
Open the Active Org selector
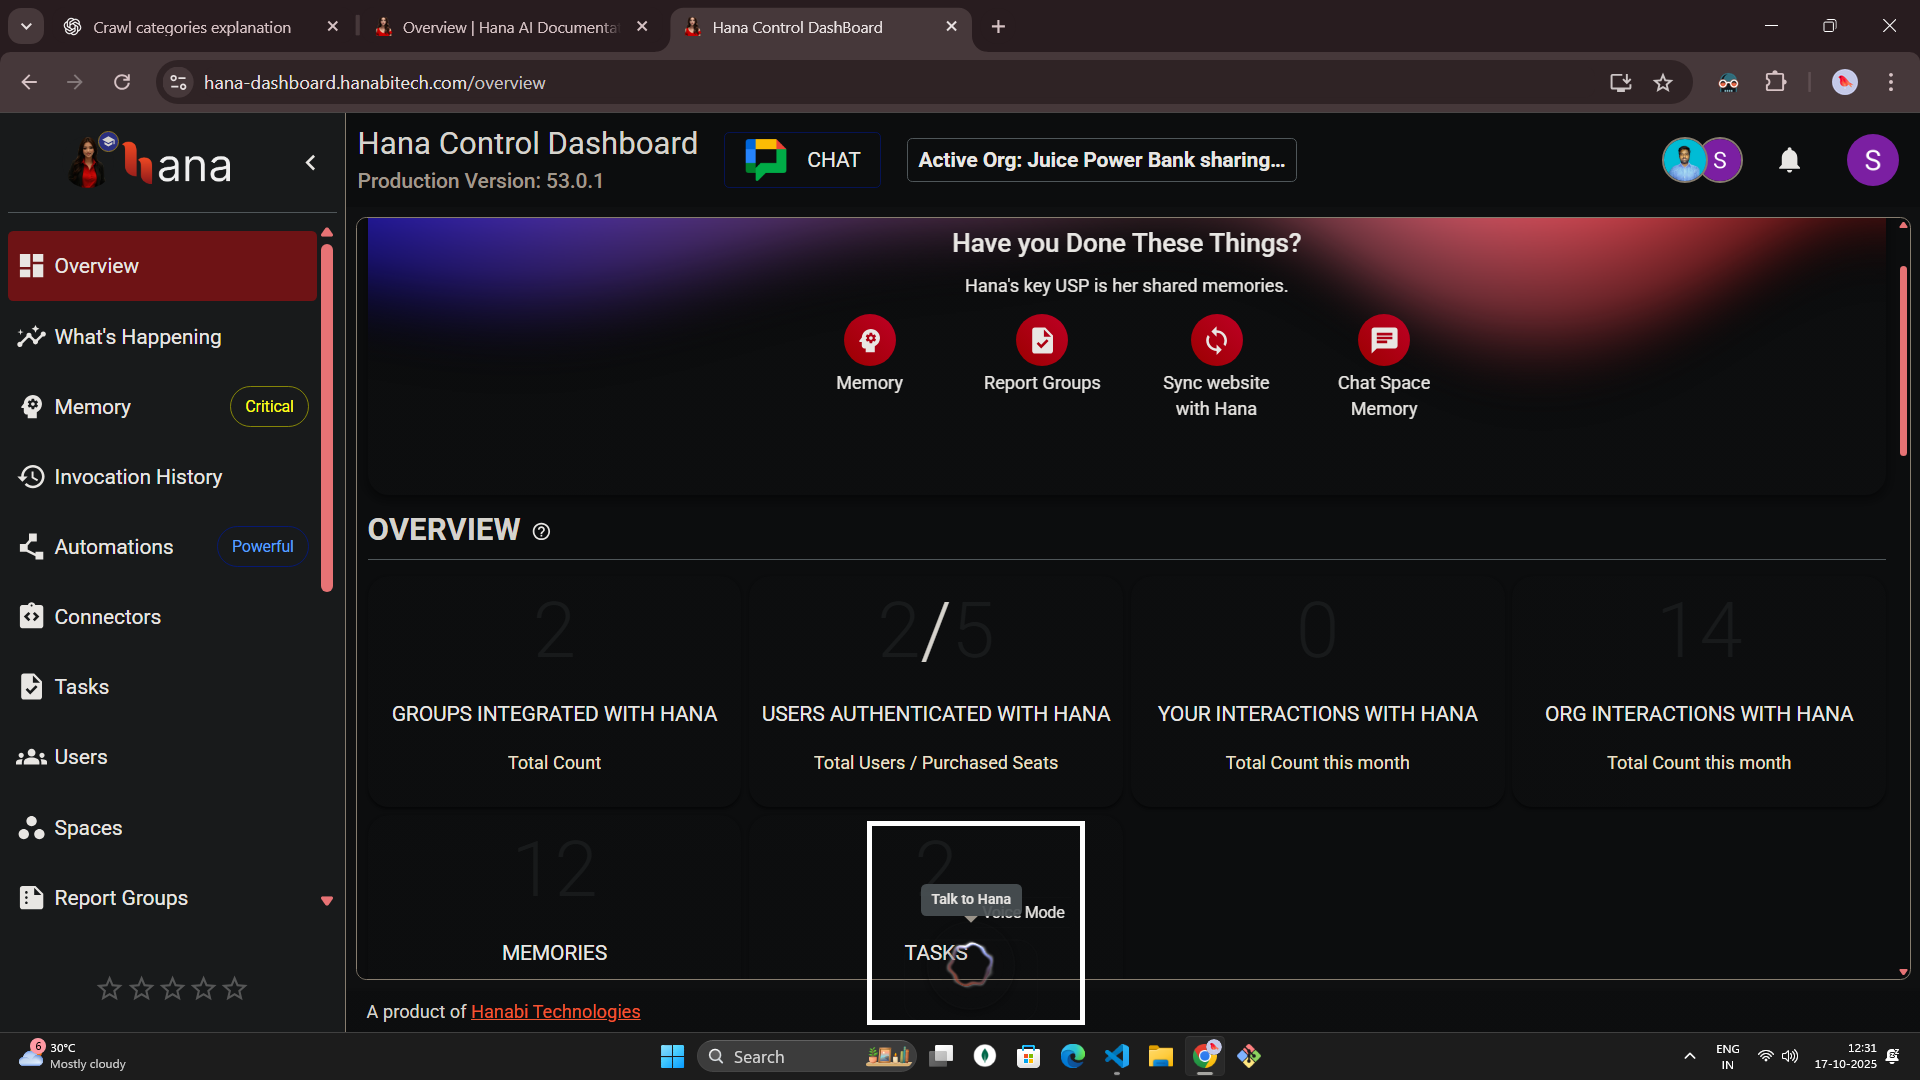[x=1101, y=160]
